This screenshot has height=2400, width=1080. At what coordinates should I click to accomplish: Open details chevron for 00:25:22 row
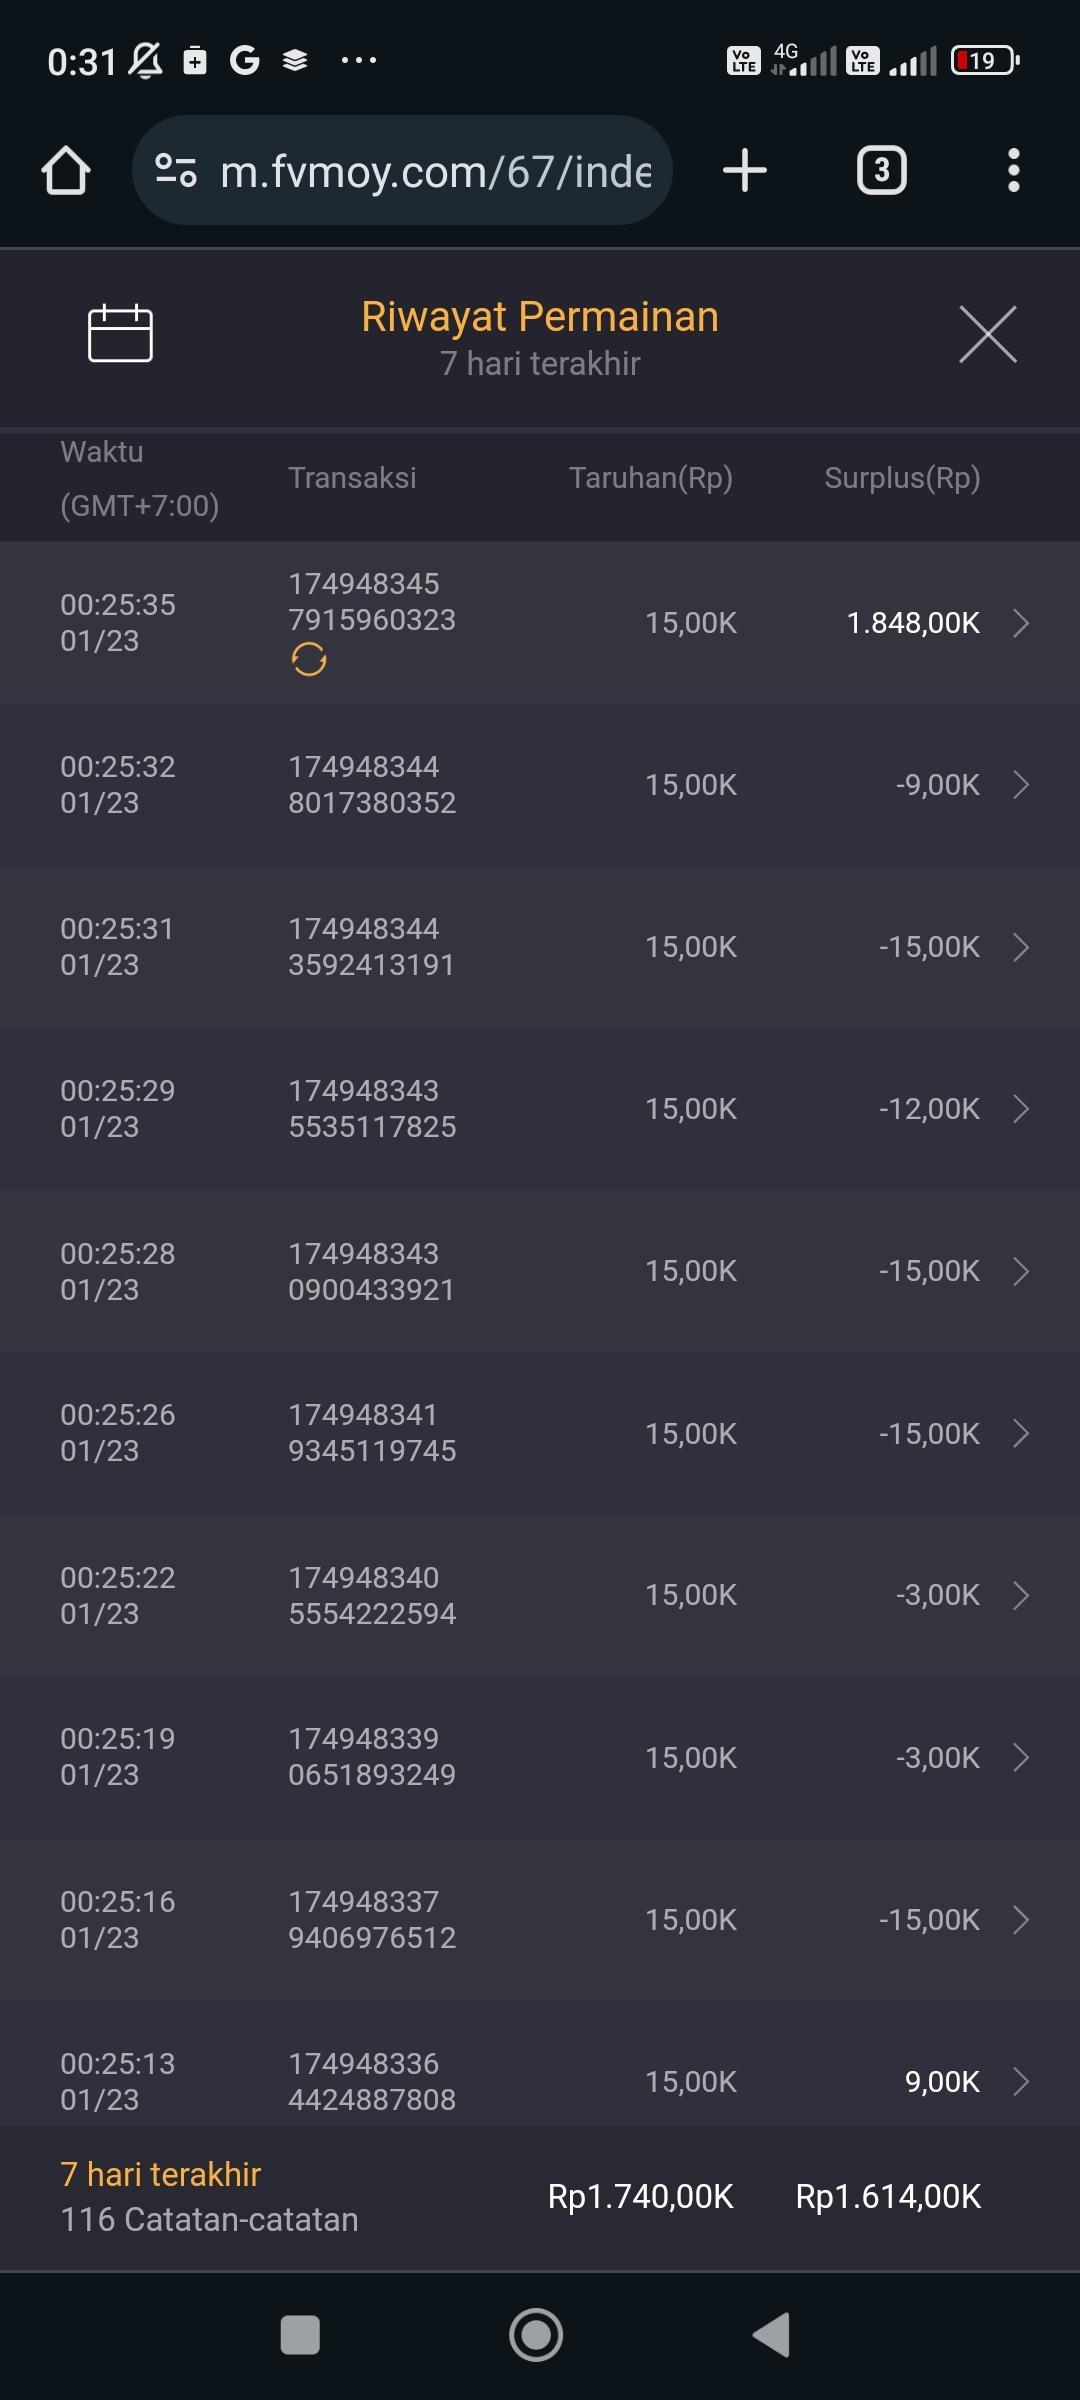point(1021,1595)
